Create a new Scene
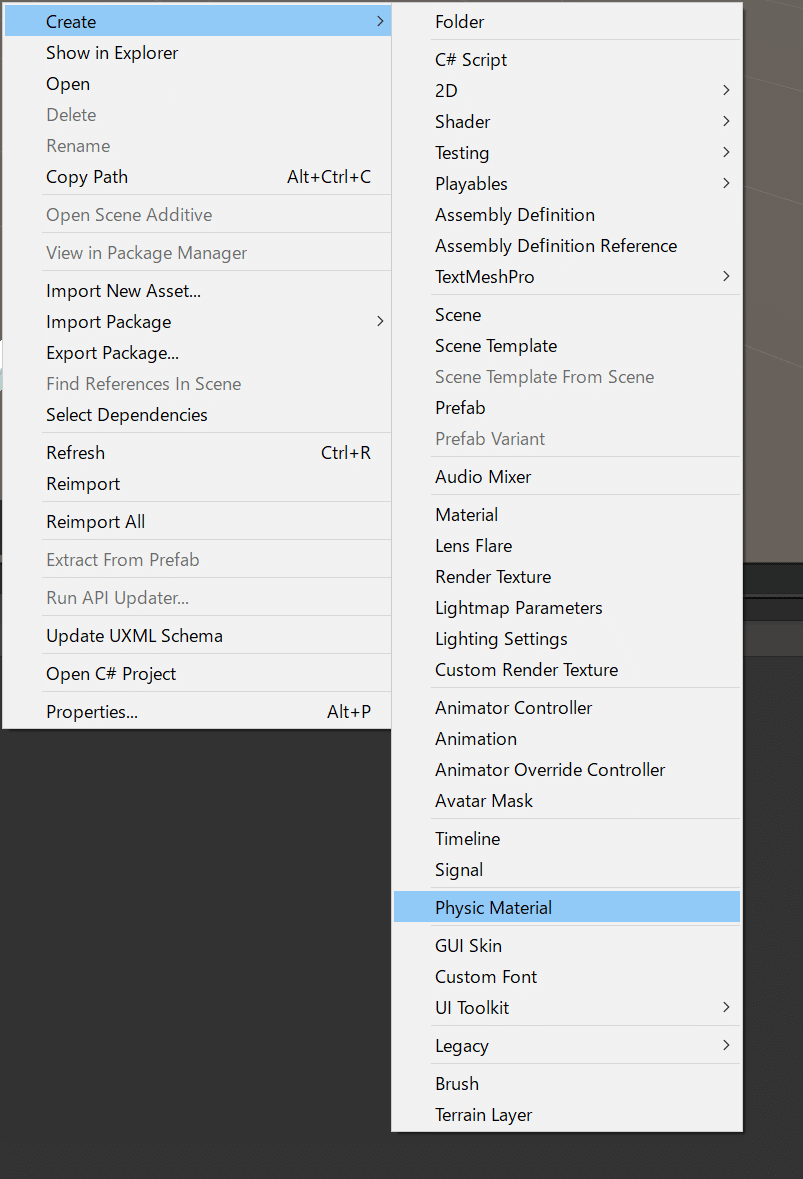Screen dimensions: 803x1179 click(x=567, y=314)
